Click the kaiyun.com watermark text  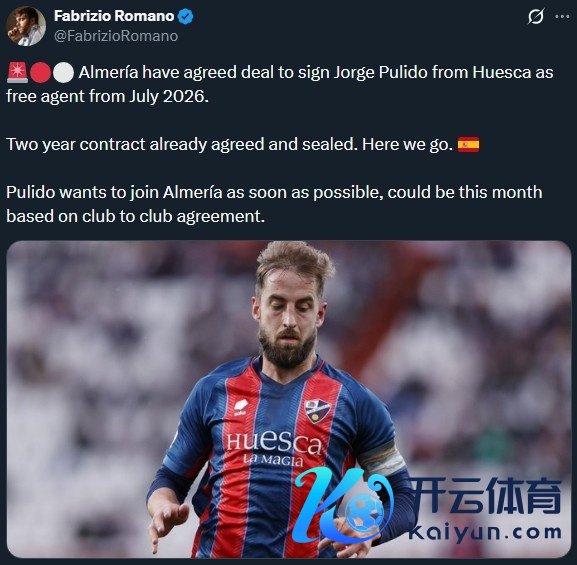[x=485, y=533]
